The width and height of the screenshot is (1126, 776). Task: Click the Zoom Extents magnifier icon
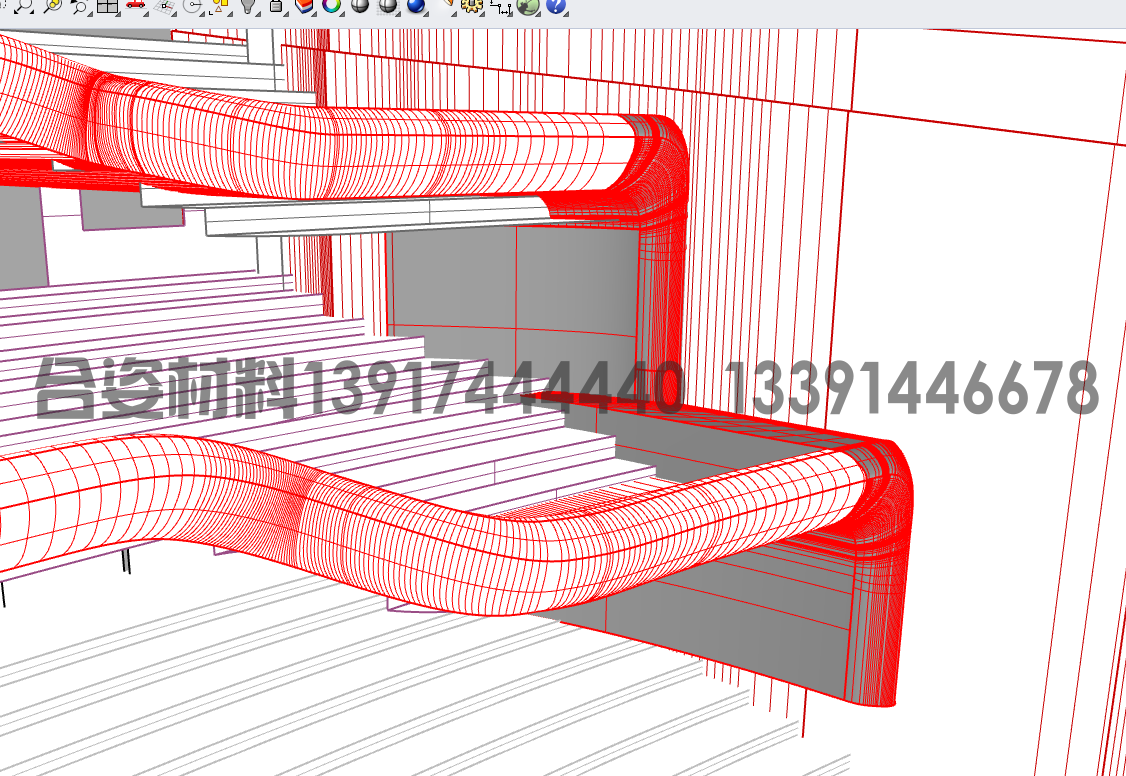[x=22, y=6]
